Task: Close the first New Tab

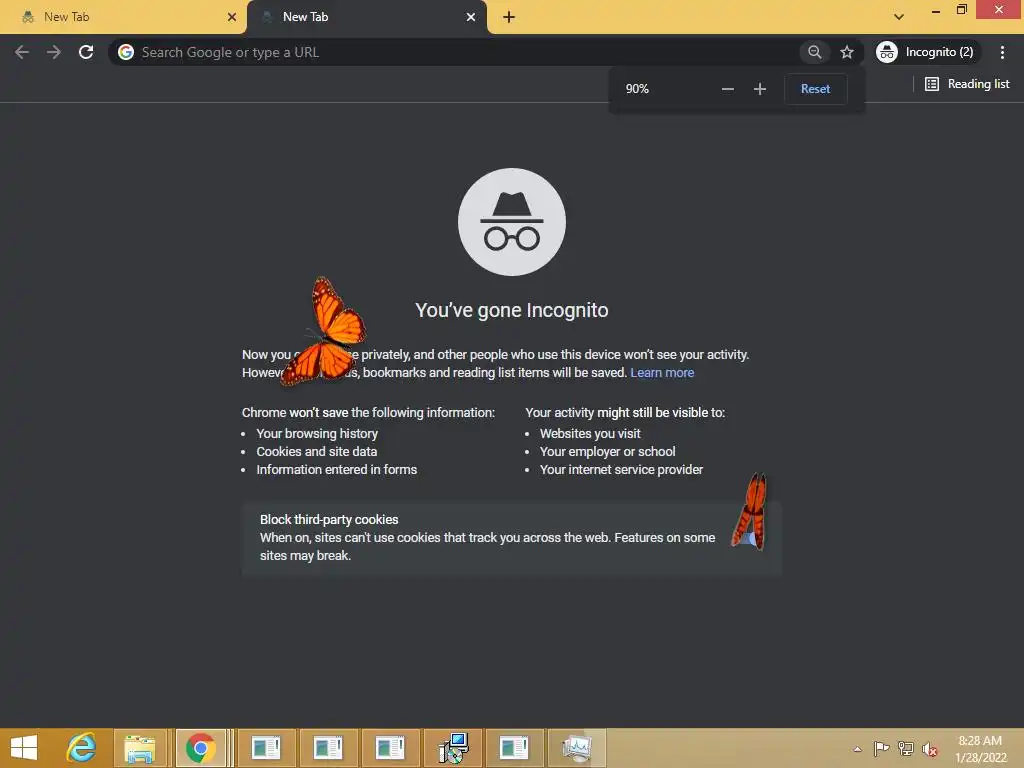Action: tap(232, 17)
